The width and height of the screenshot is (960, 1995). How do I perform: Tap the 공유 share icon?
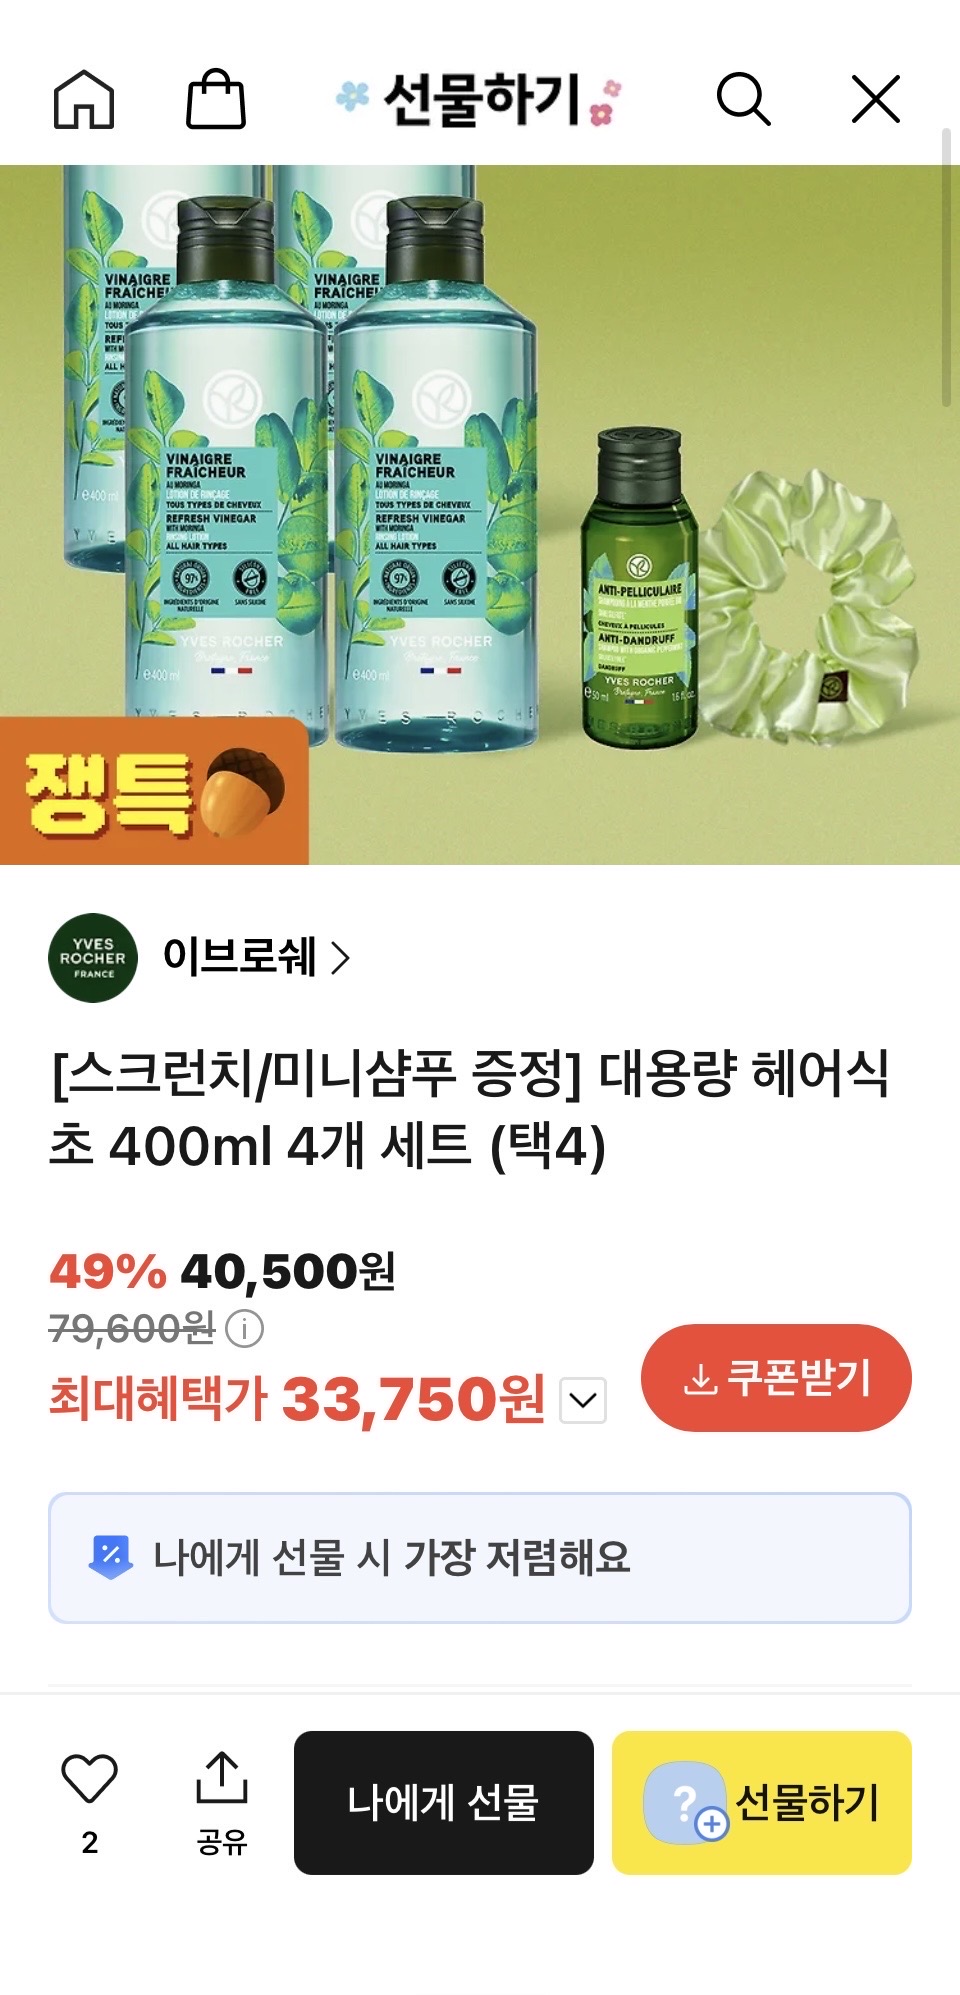click(x=222, y=1803)
